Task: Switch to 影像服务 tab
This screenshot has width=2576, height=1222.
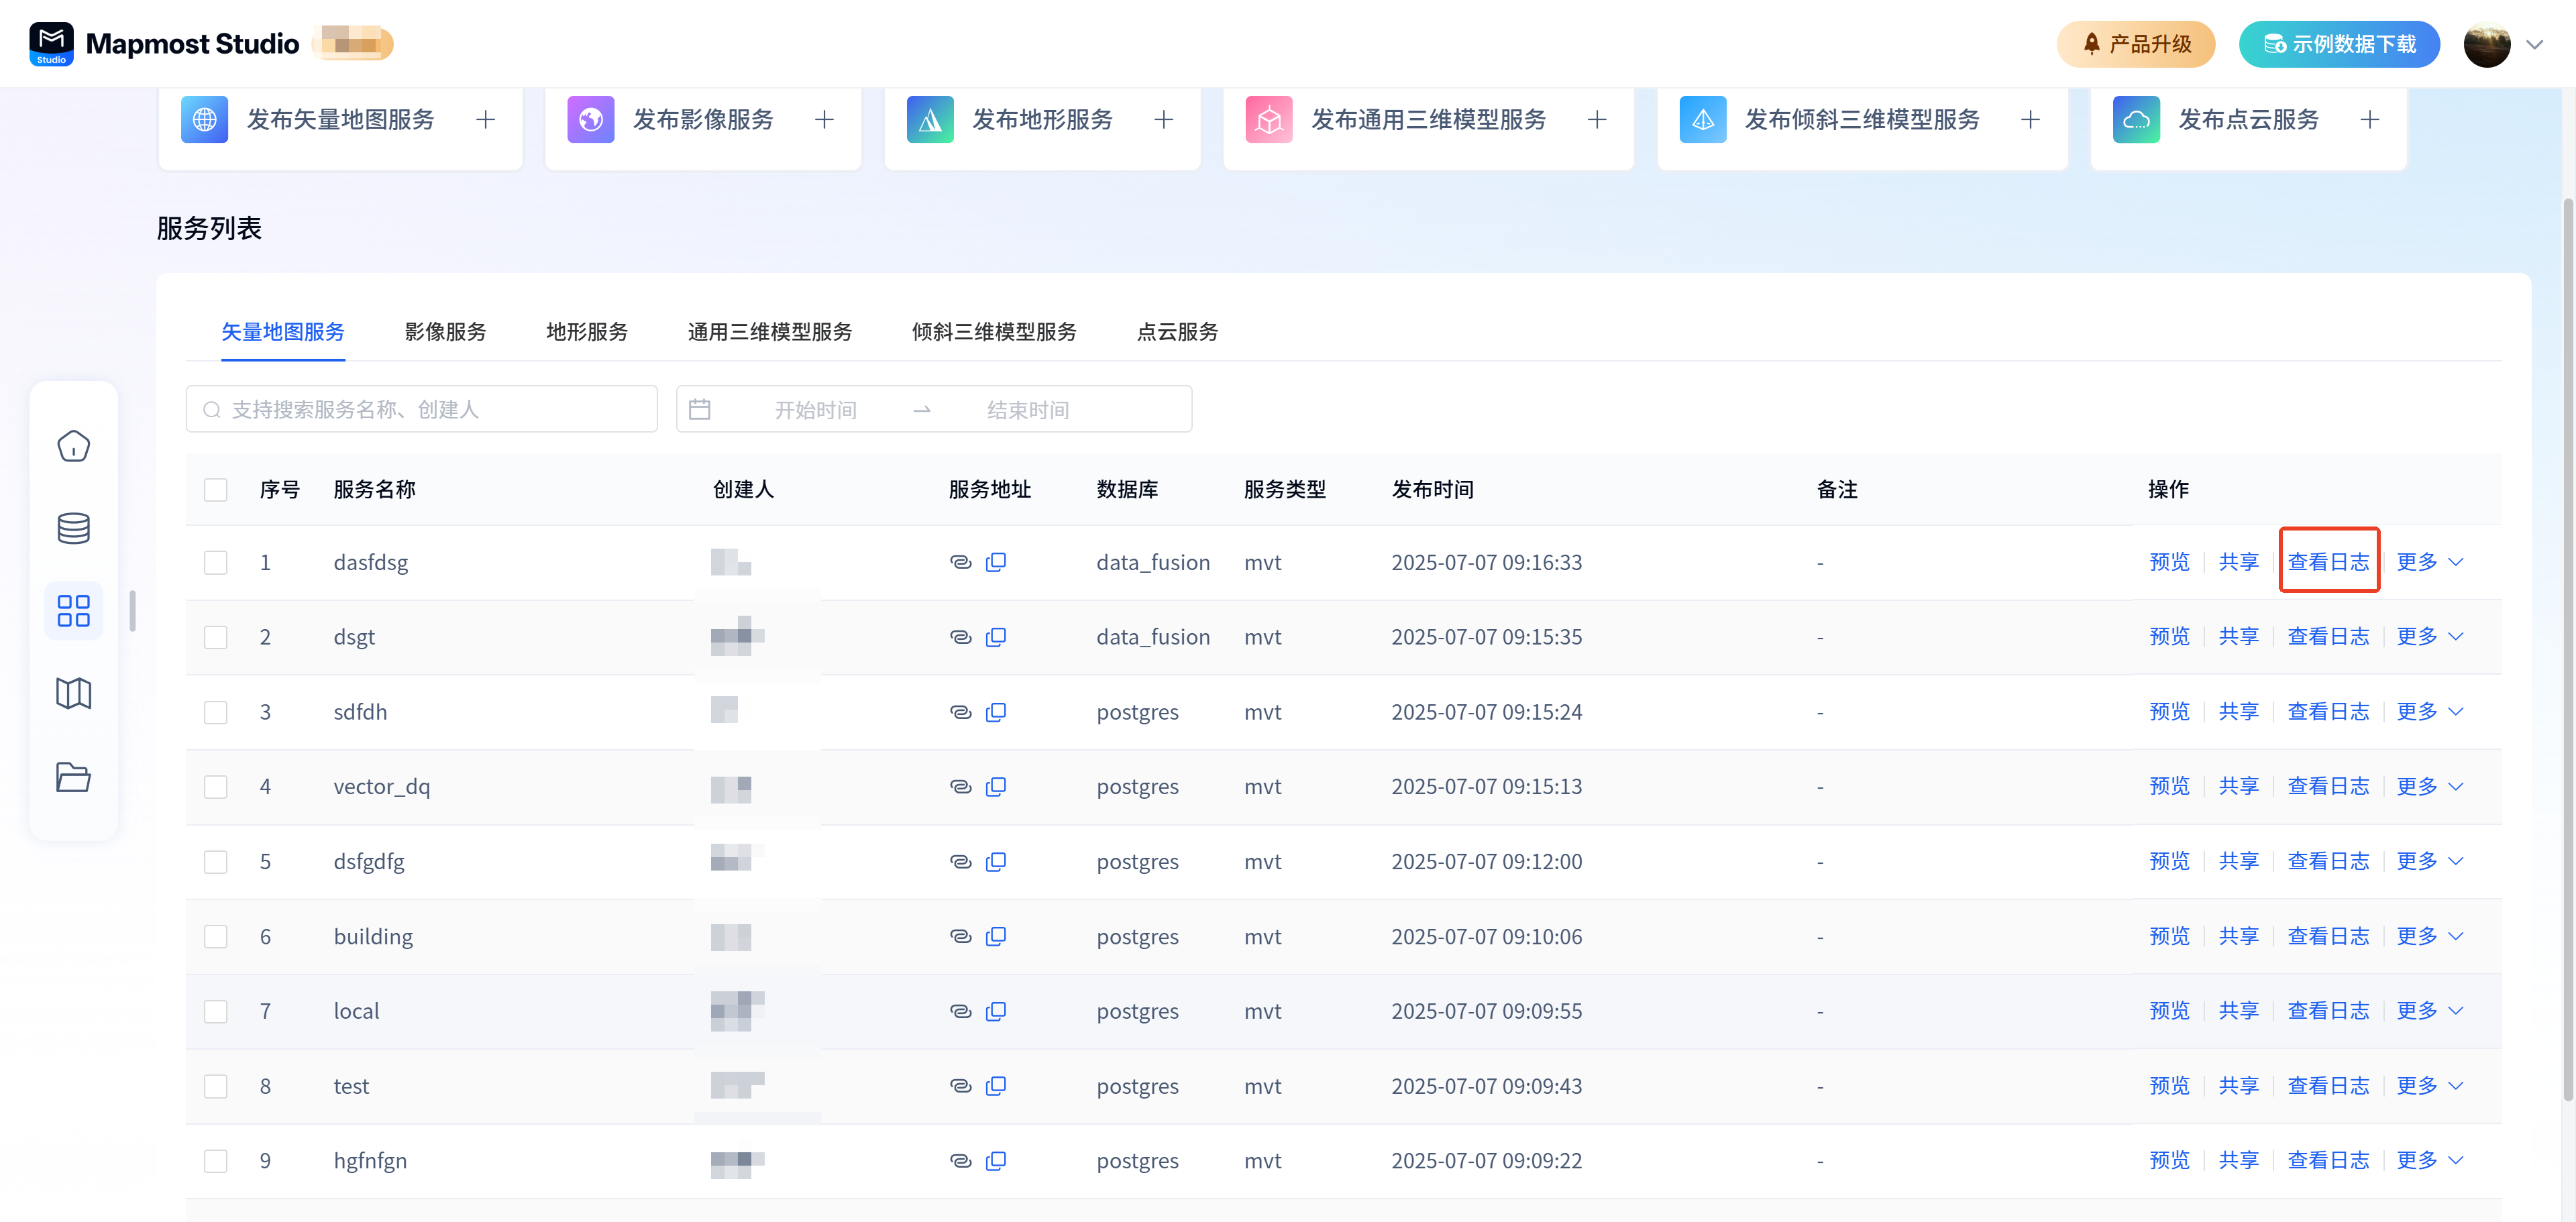Action: (445, 332)
